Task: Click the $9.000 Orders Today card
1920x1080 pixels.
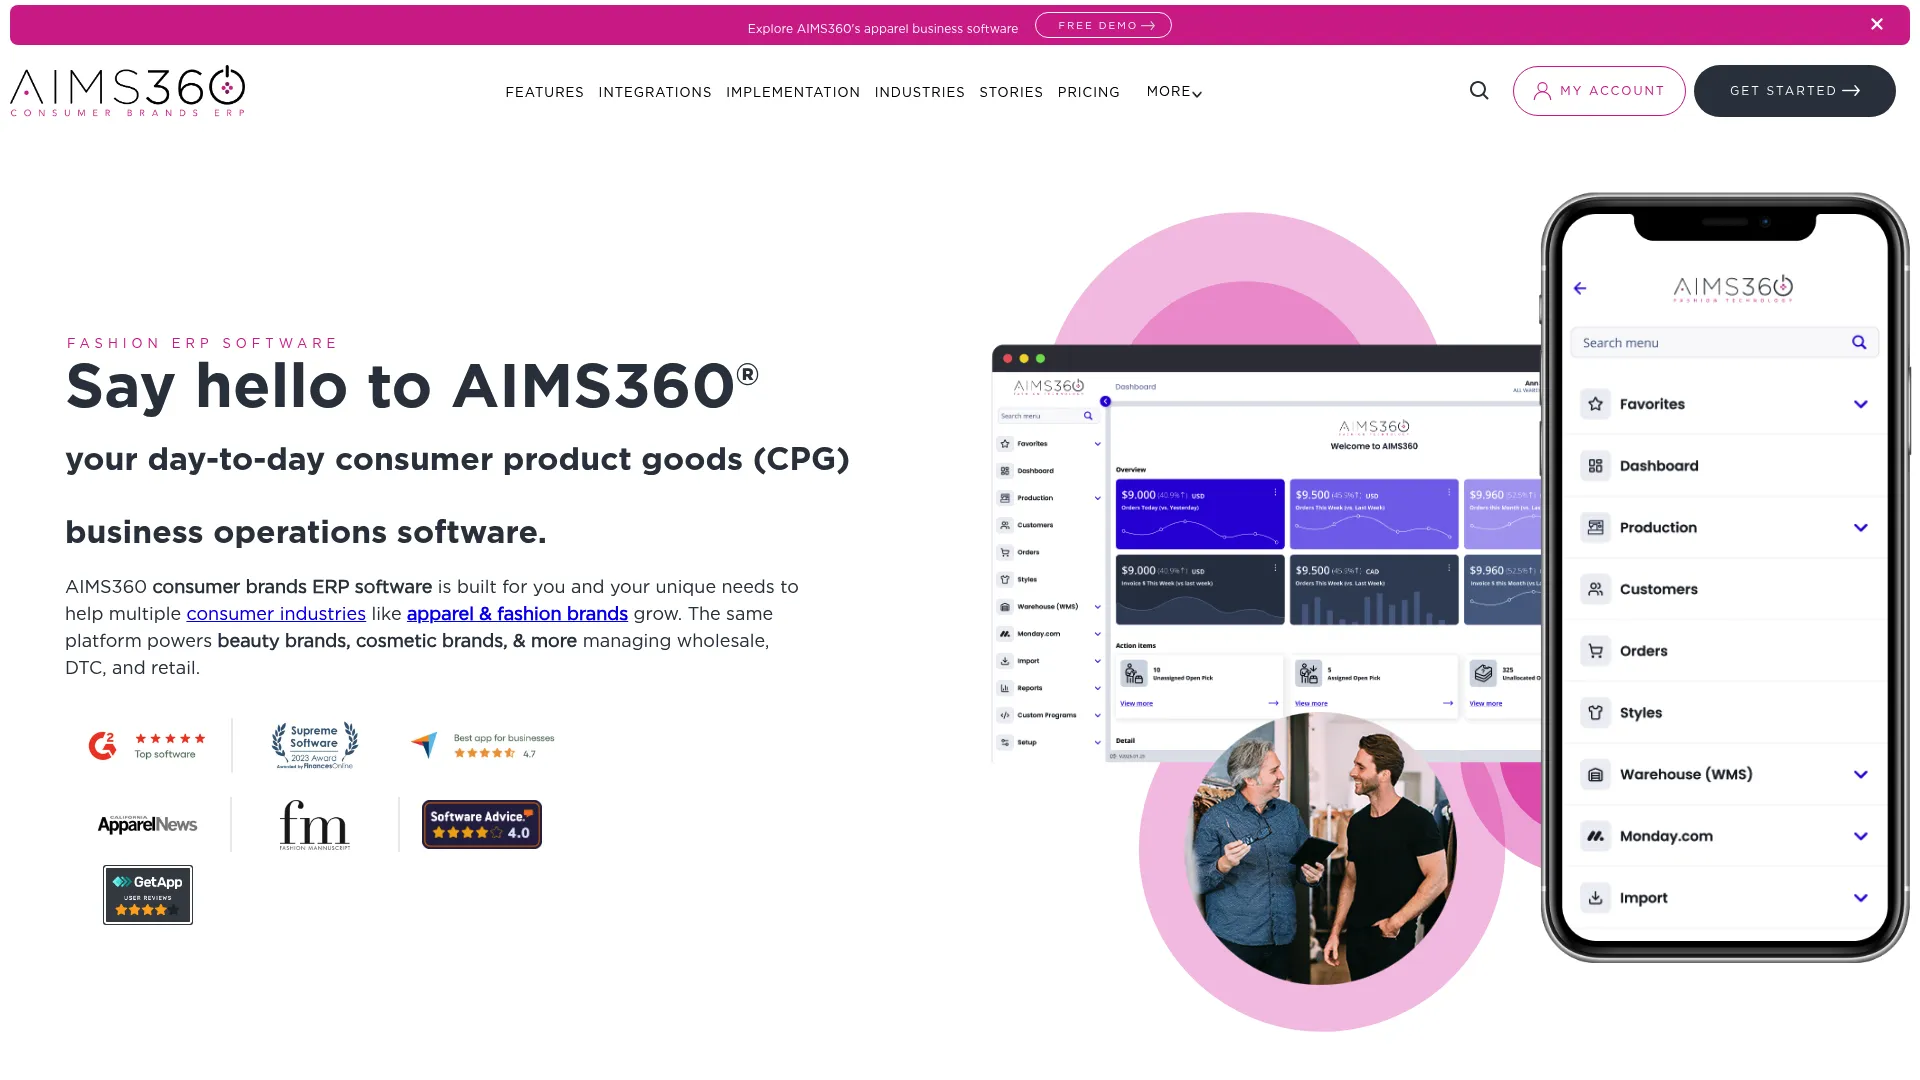Action: click(1200, 515)
